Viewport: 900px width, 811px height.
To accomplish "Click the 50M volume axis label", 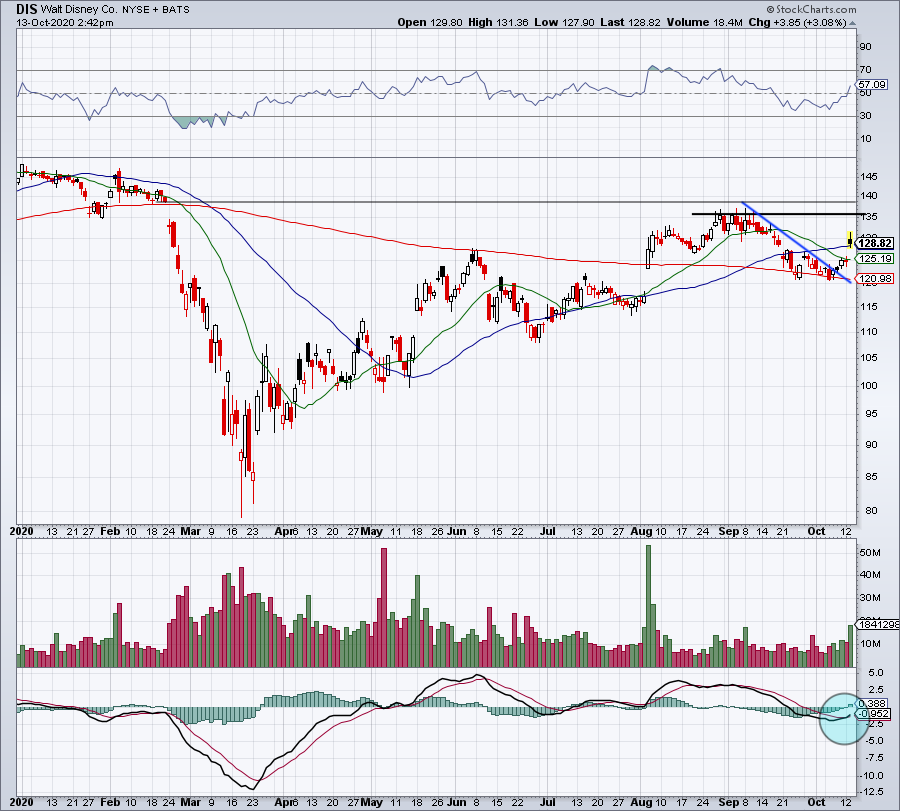I will (x=870, y=553).
